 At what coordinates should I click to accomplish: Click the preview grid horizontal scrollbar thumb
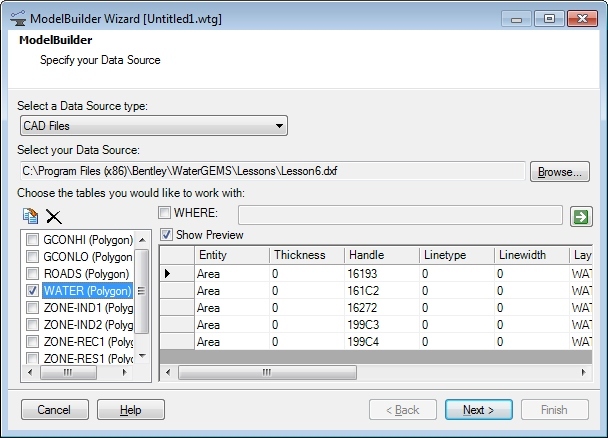click(267, 372)
